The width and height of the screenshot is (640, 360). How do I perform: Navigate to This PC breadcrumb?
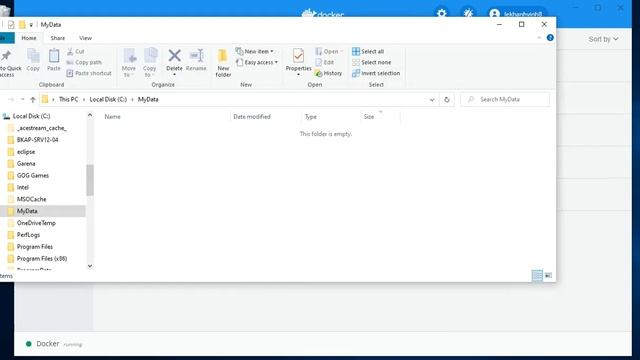[x=69, y=100]
